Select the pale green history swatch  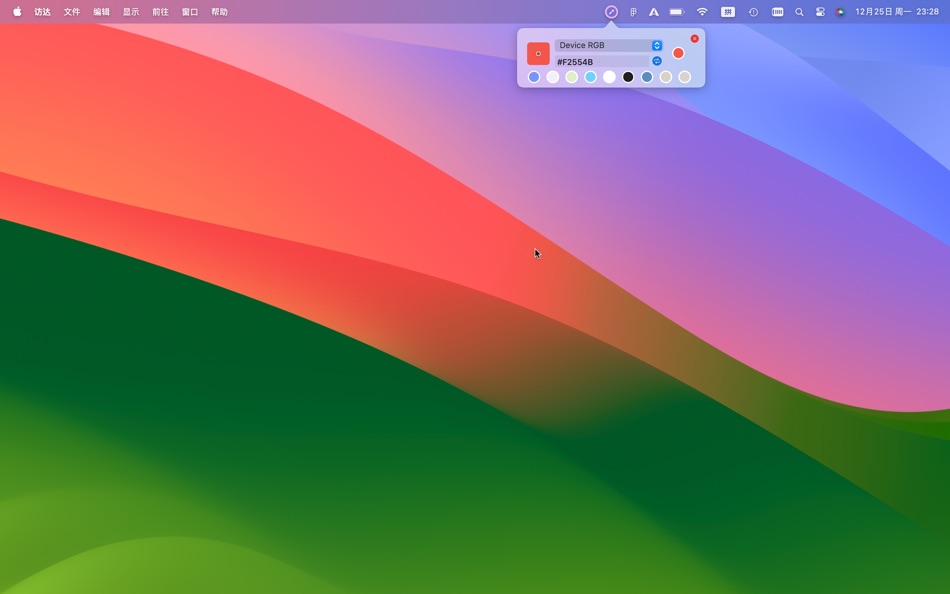pyautogui.click(x=571, y=77)
